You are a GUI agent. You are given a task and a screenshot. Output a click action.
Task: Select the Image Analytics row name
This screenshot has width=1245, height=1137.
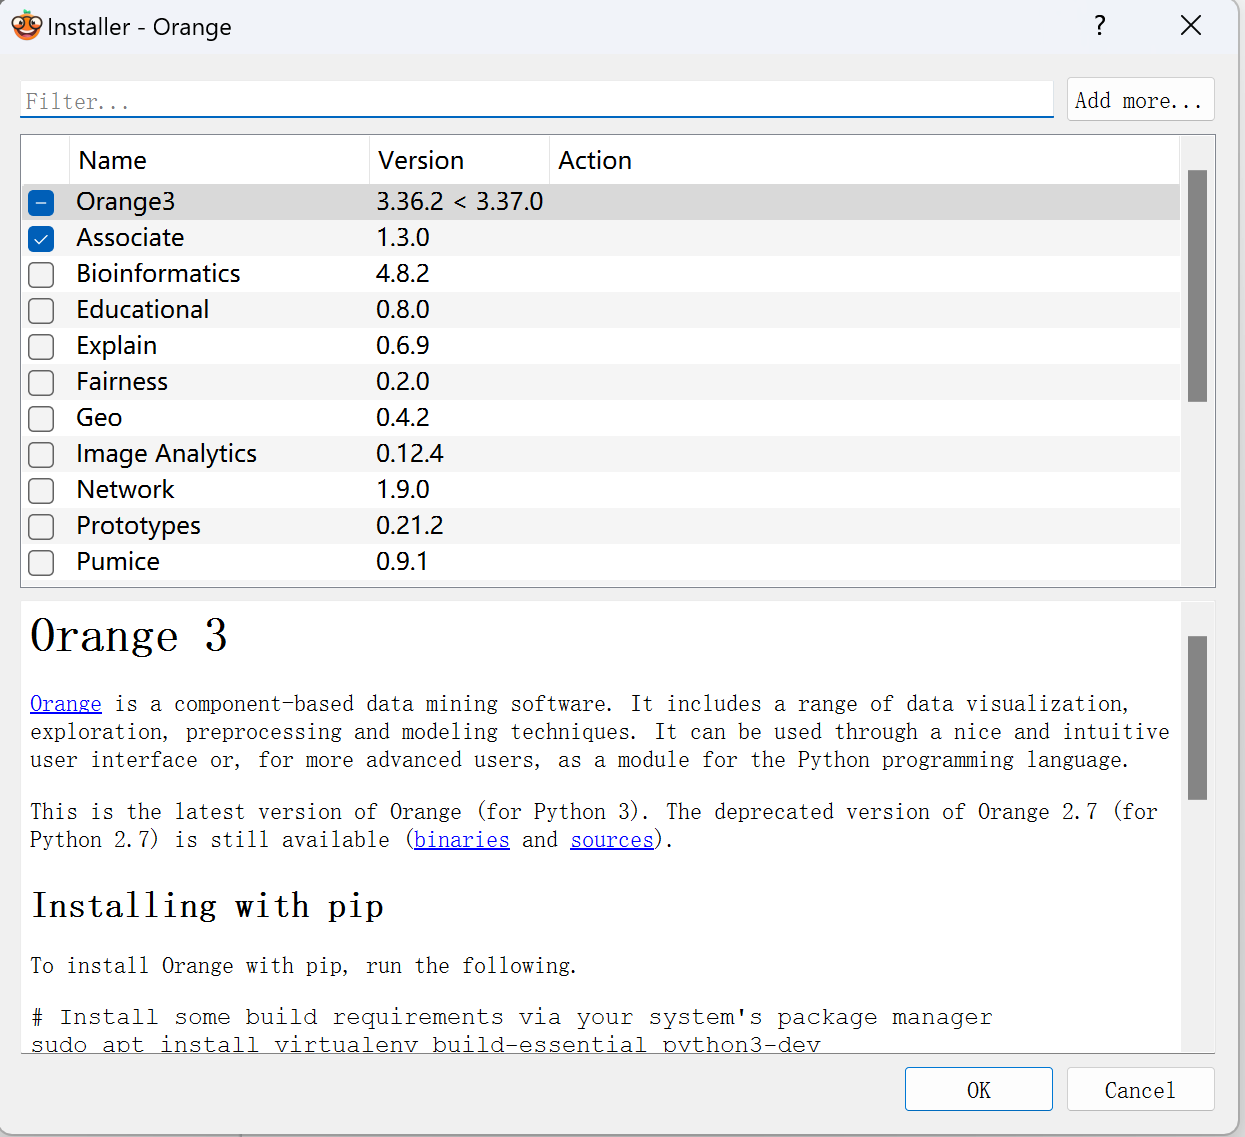click(167, 454)
